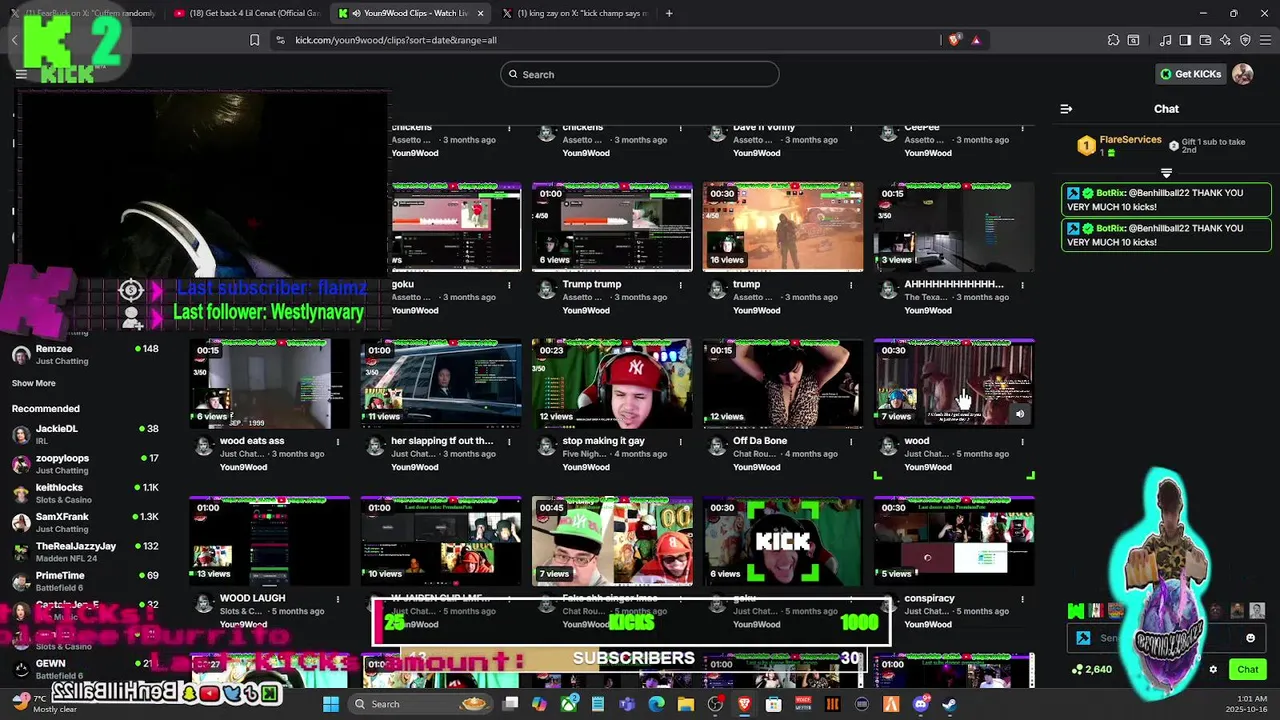1280x720 pixels.
Task: Switch to the king zay X tab
Action: click(589, 13)
